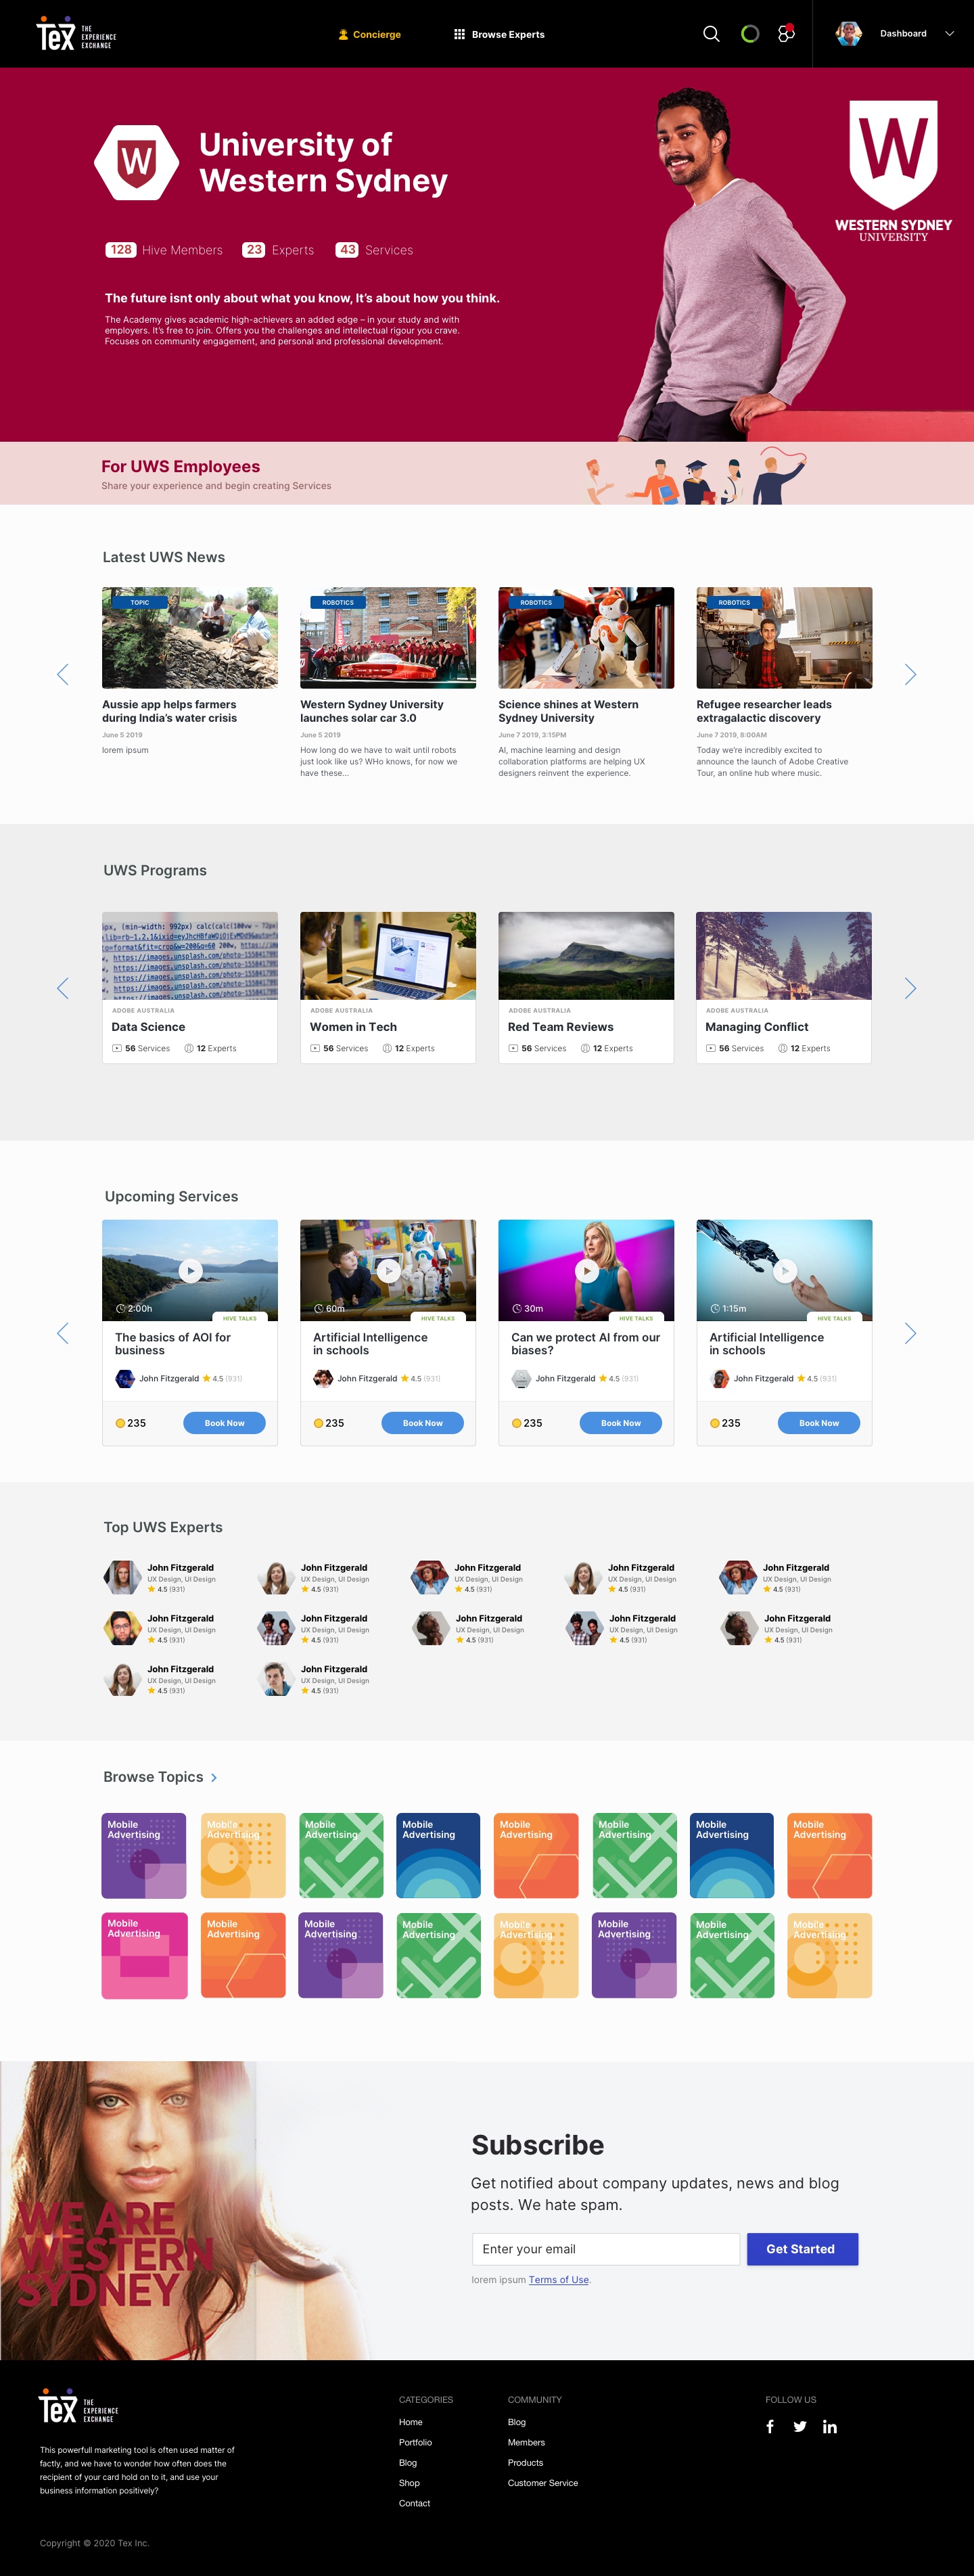Open Shop in the footer
The height and width of the screenshot is (2576, 974).
point(410,2483)
